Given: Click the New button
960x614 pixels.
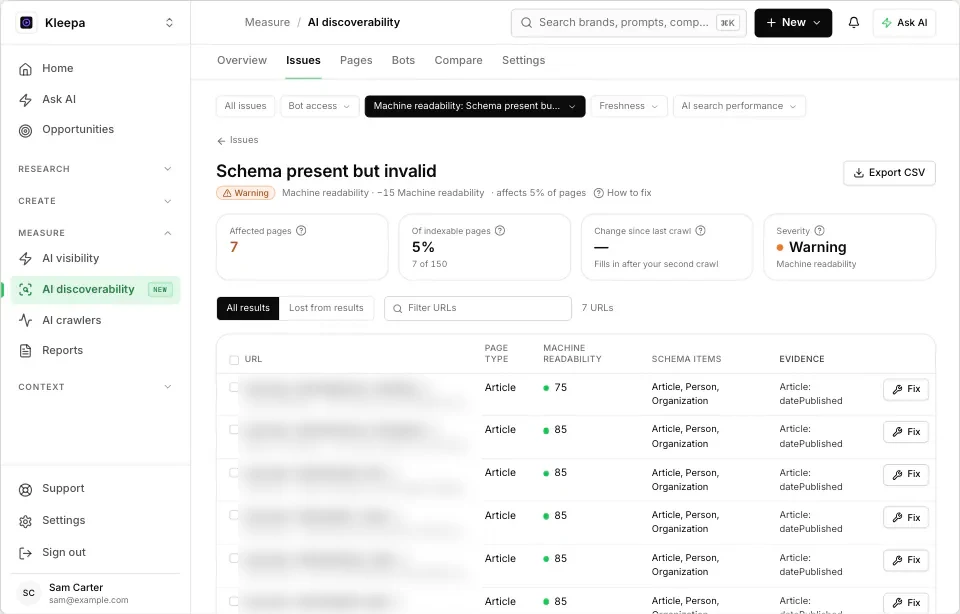Looking at the screenshot, I should coord(793,23).
